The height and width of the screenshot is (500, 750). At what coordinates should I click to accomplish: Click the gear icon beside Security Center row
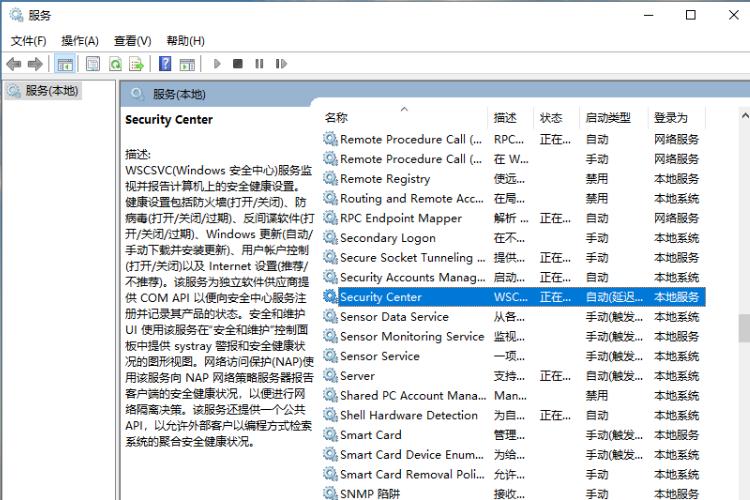pos(330,297)
